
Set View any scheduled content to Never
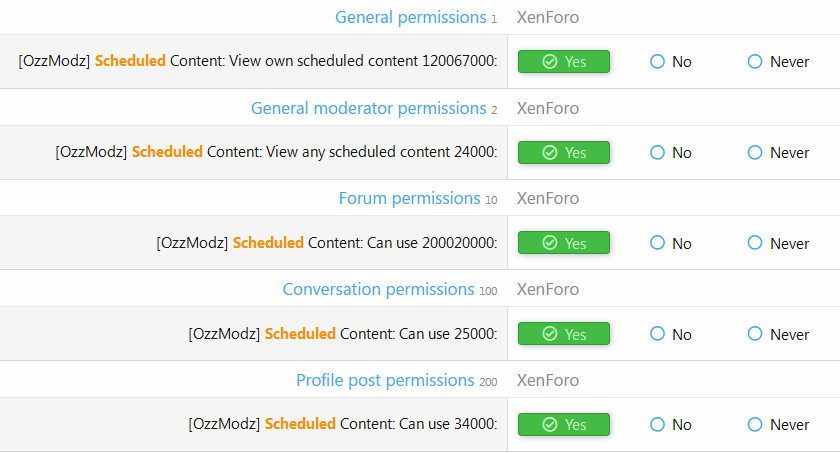756,153
